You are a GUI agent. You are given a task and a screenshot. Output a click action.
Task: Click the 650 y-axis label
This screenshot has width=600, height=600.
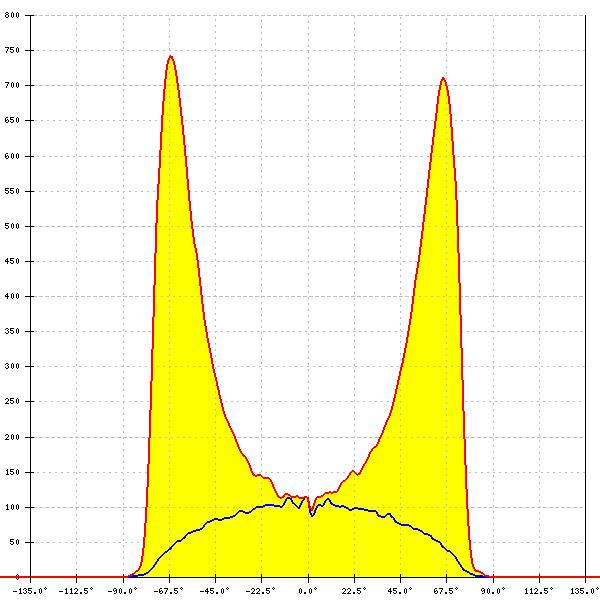(12, 120)
